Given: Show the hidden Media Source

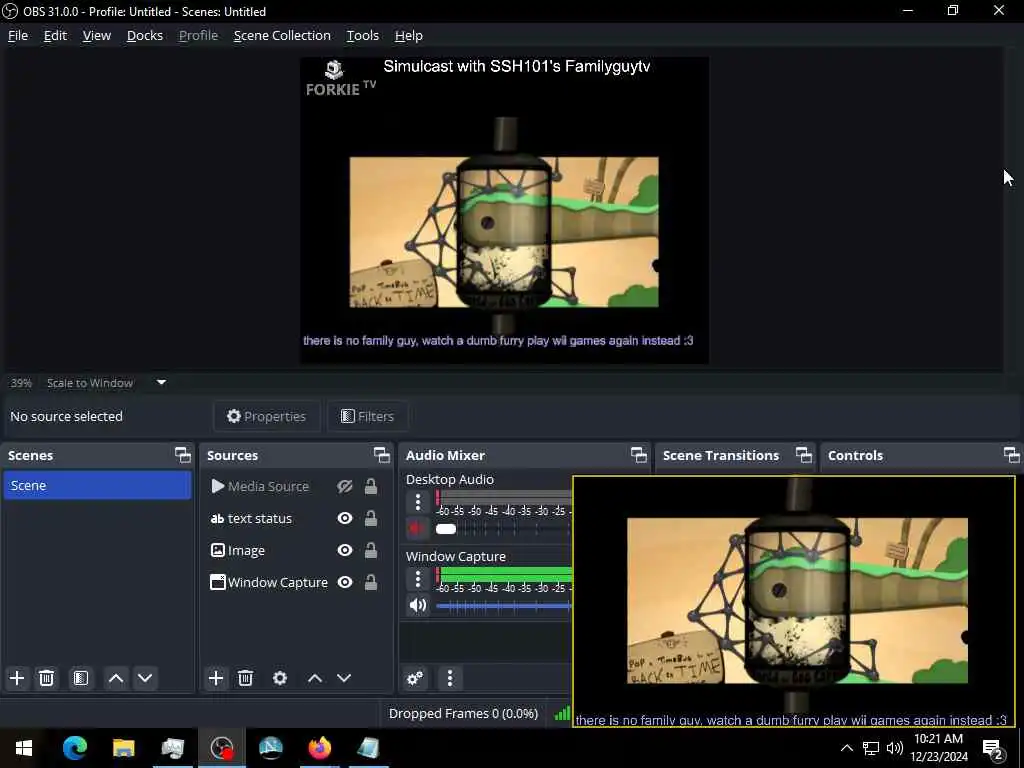Looking at the screenshot, I should [x=345, y=486].
